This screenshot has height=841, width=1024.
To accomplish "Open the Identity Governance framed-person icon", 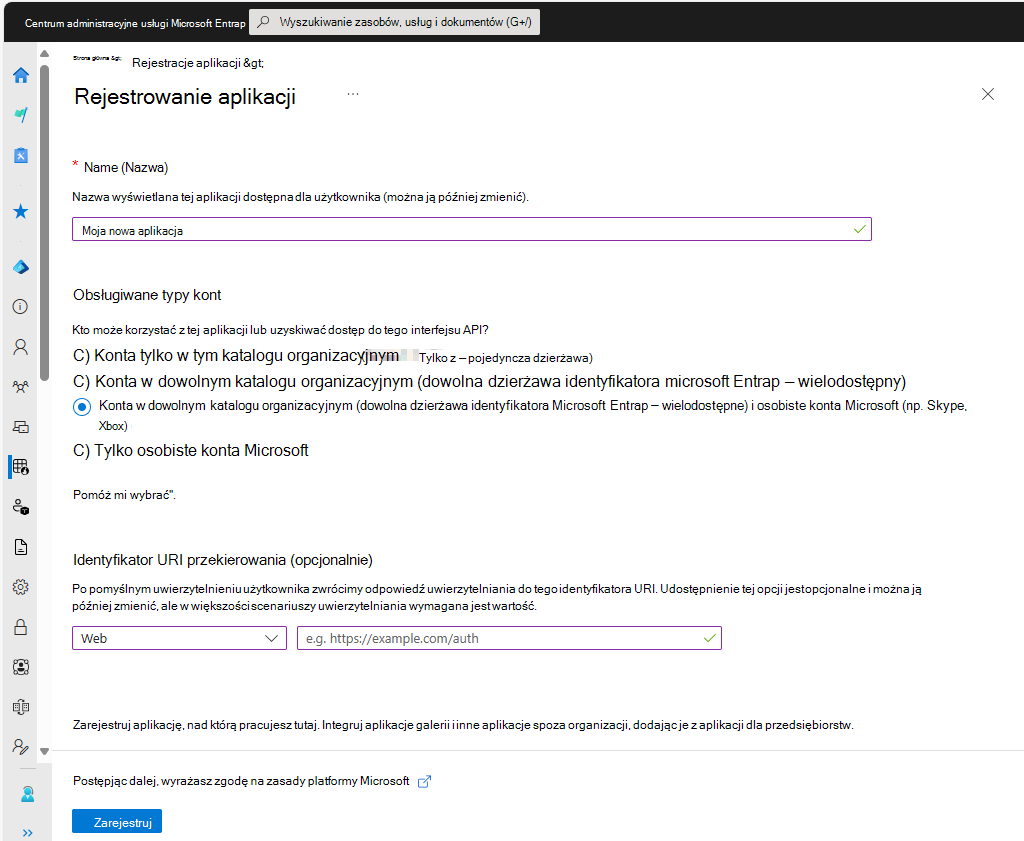I will pyautogui.click(x=20, y=667).
